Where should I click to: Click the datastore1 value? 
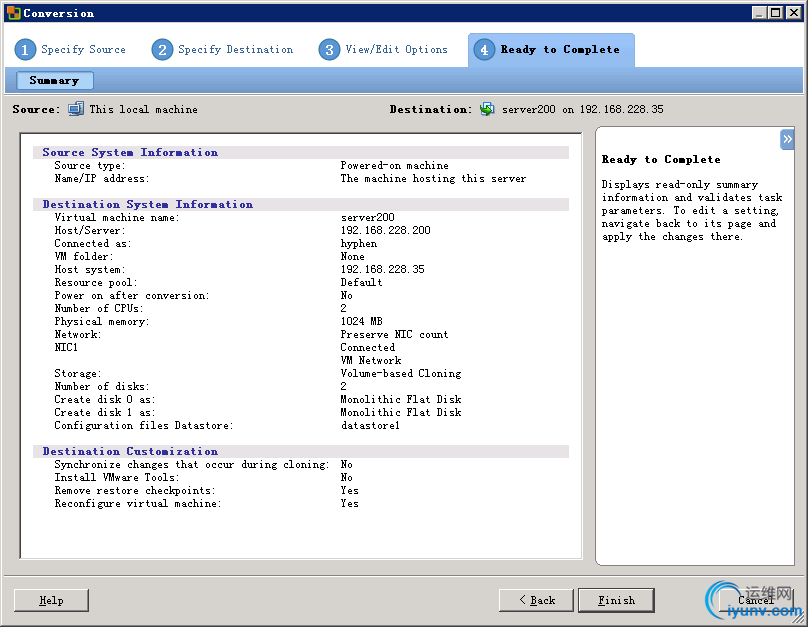(x=370, y=426)
